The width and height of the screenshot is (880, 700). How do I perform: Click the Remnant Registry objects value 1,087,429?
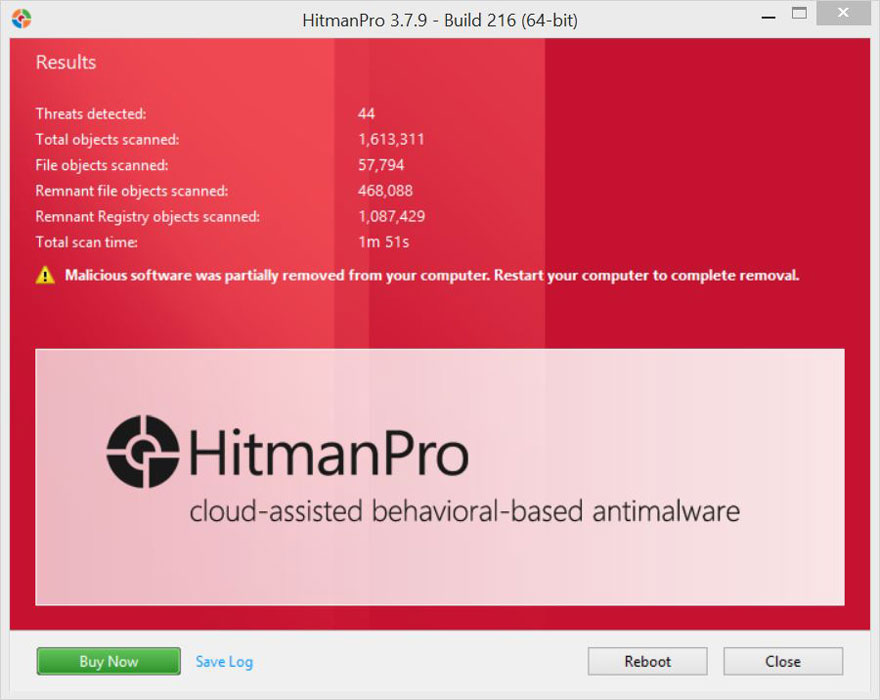(392, 217)
